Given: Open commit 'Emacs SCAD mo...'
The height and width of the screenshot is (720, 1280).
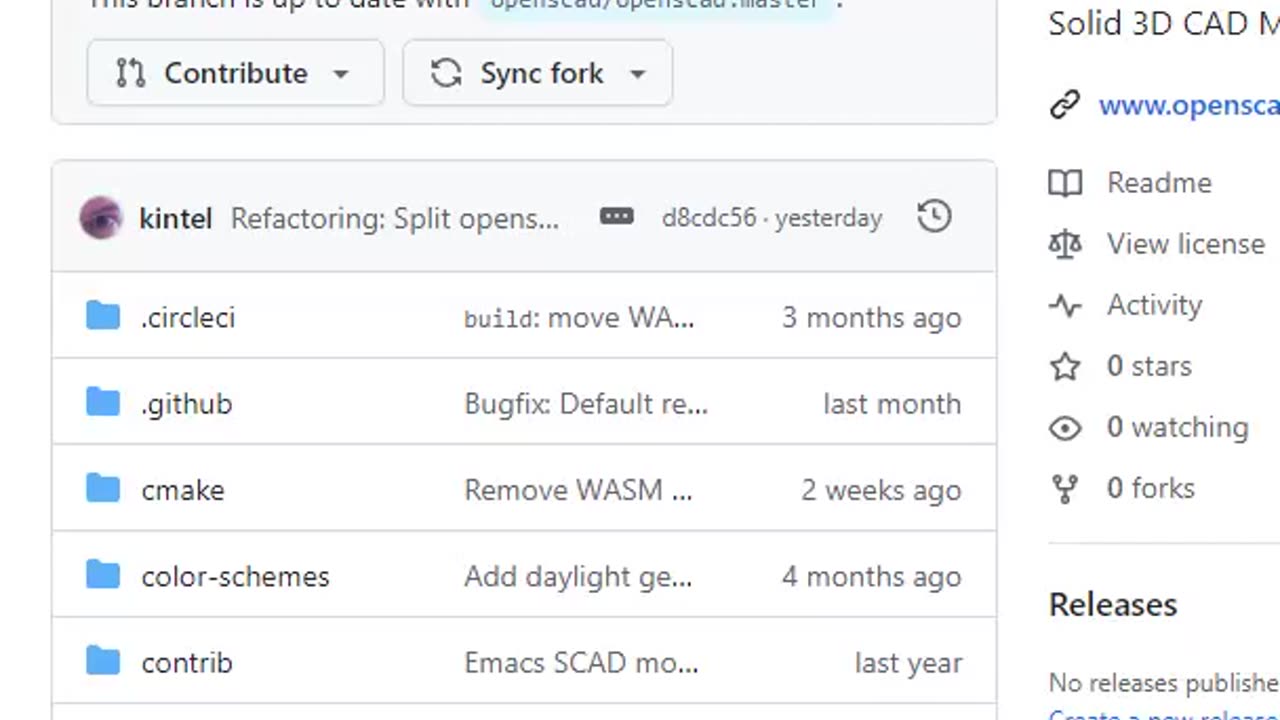Looking at the screenshot, I should click(581, 663).
